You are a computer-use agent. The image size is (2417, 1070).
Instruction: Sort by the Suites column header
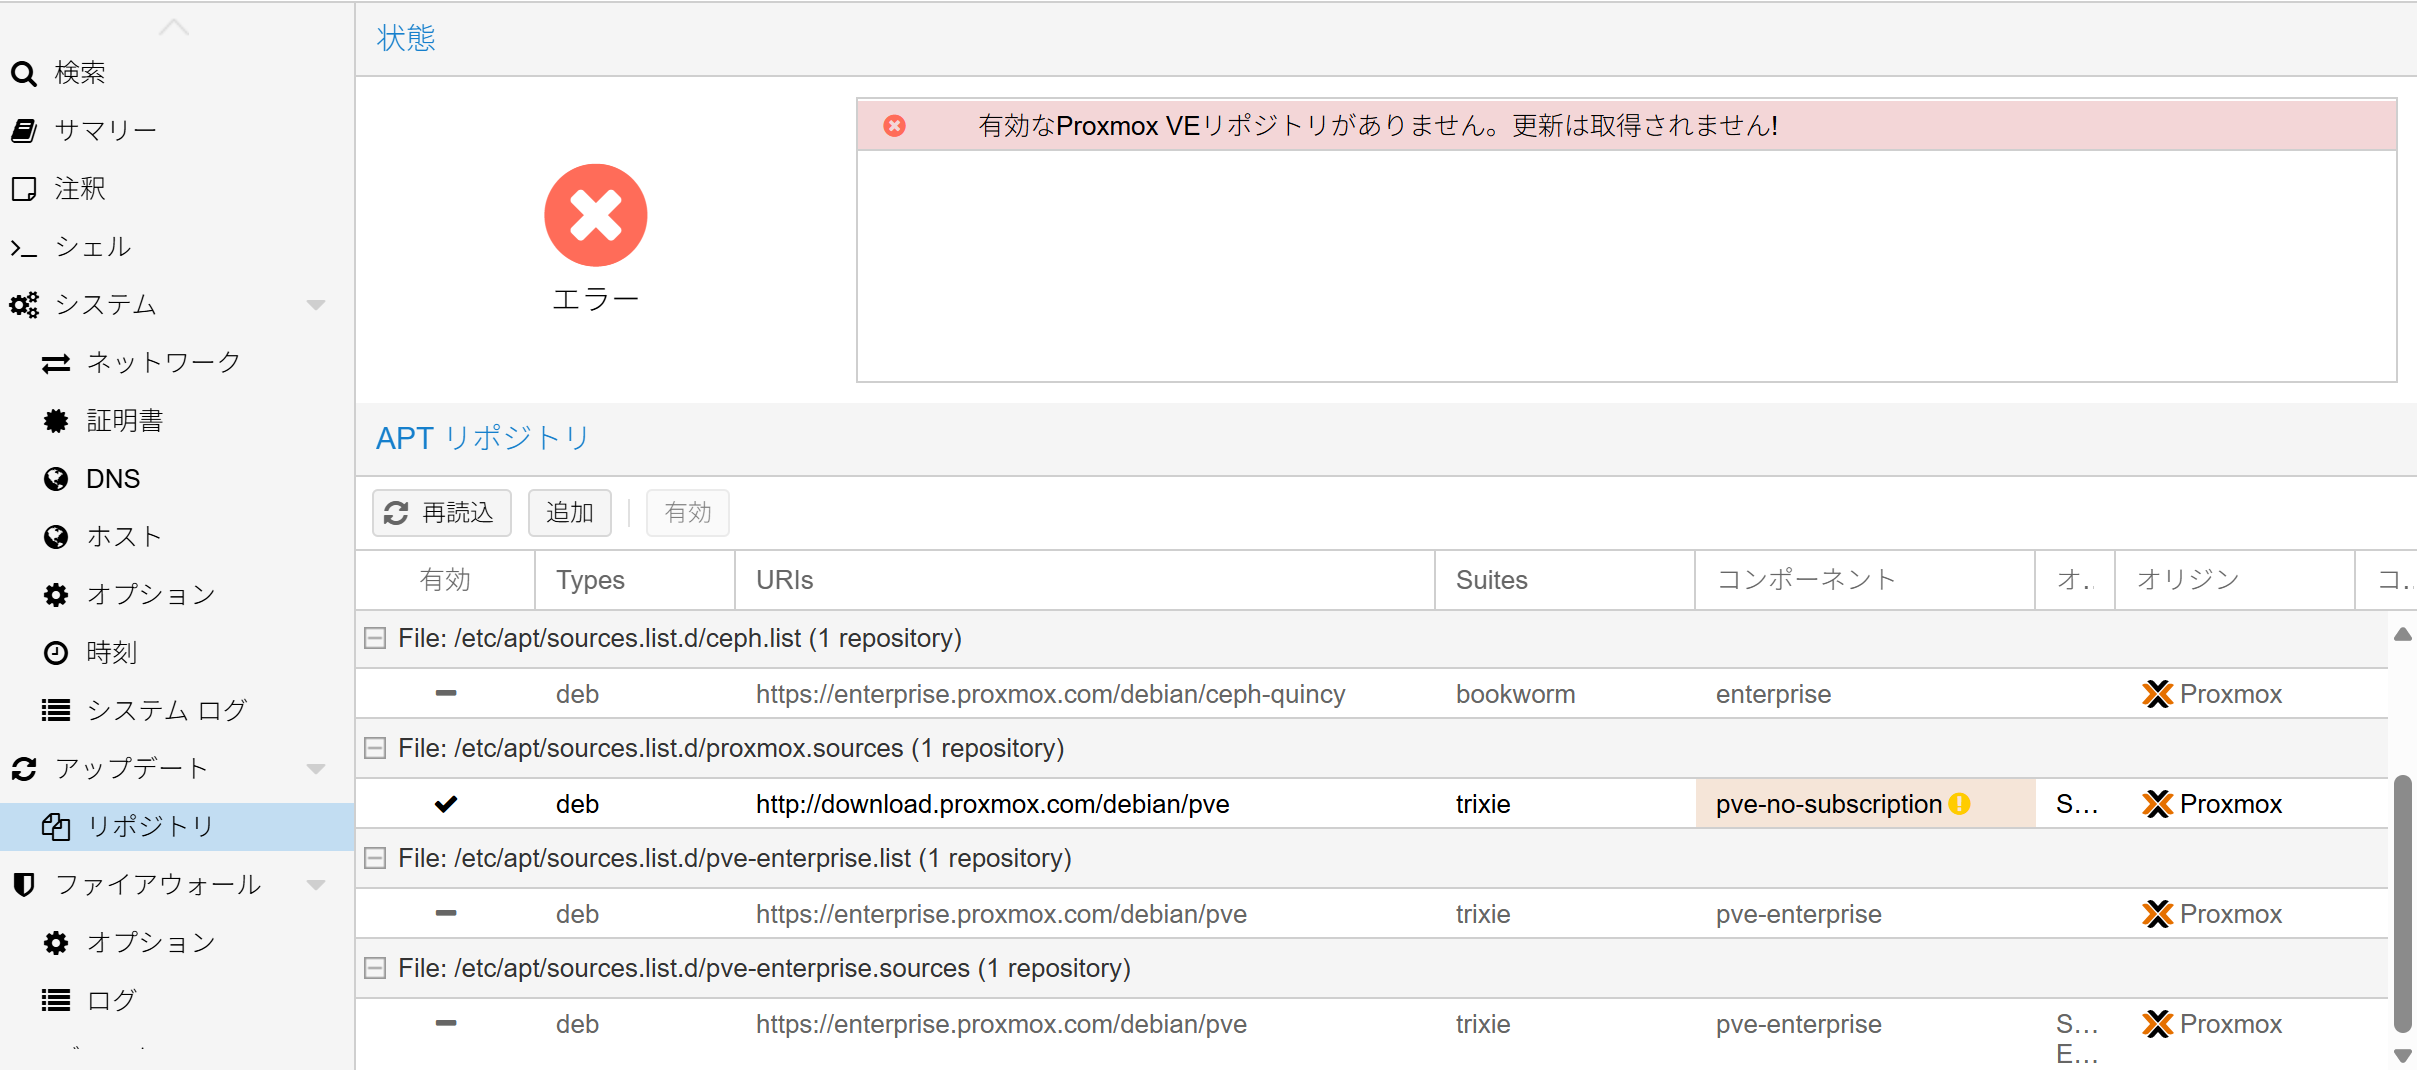[x=1565, y=580]
